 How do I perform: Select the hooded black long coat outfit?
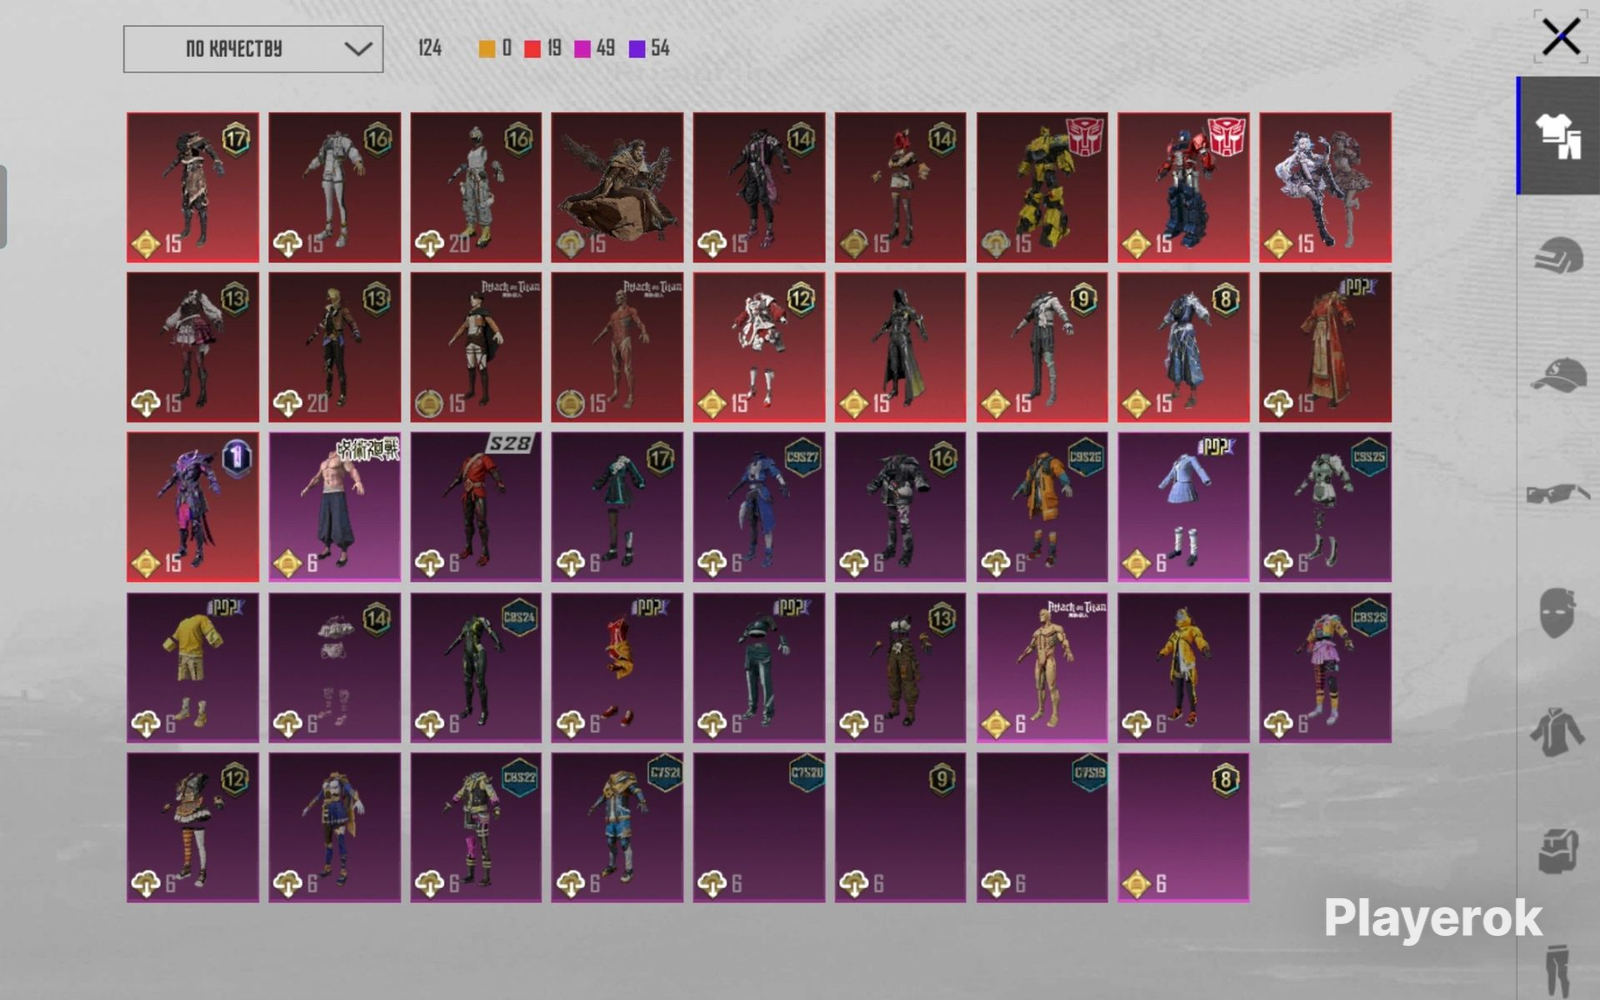click(900, 347)
